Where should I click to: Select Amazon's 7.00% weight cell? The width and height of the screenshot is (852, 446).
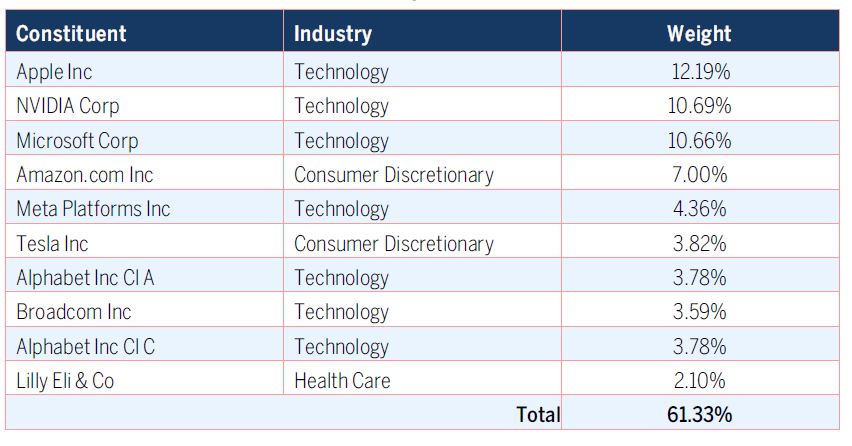[x=699, y=175]
